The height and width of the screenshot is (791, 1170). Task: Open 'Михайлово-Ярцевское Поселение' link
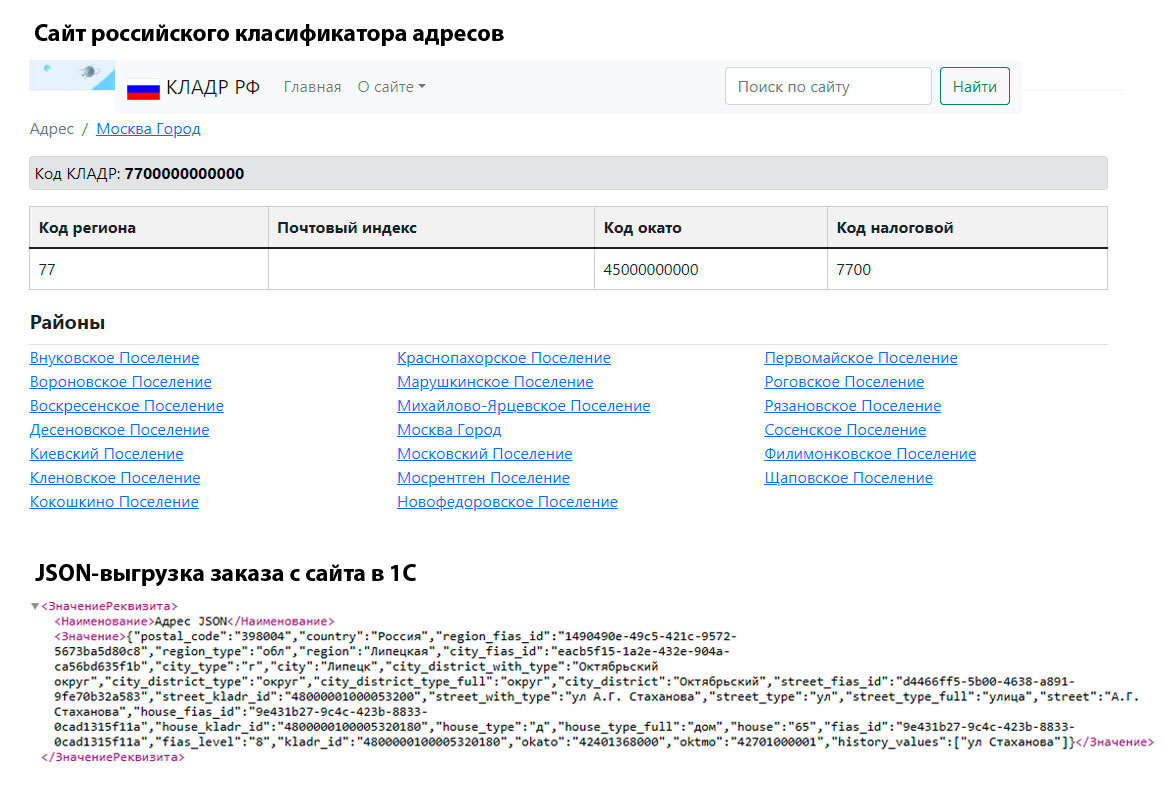coord(523,406)
